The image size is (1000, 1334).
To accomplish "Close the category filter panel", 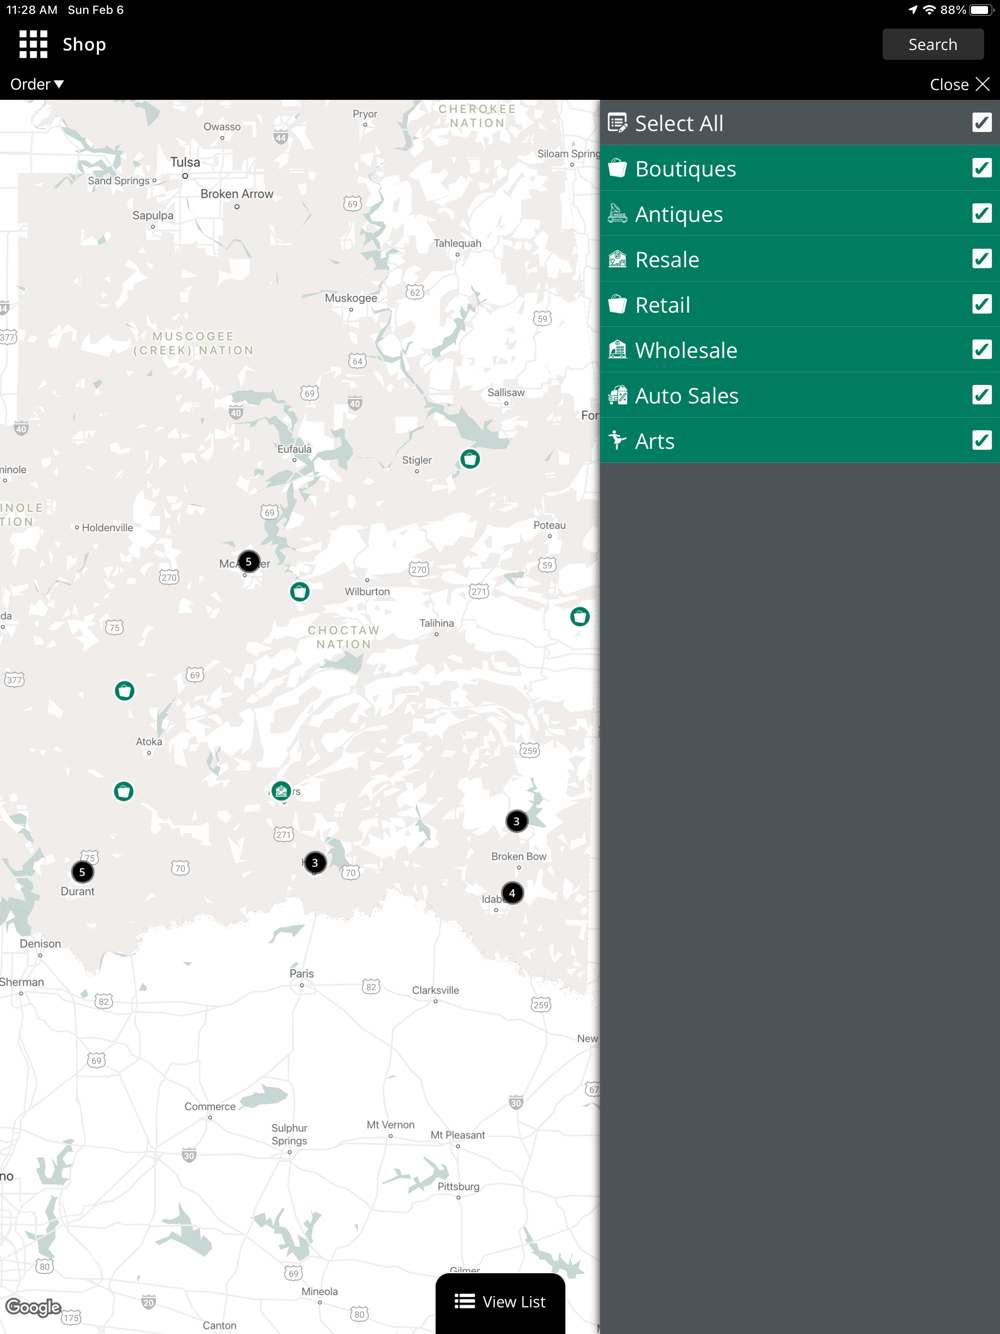I will 959,84.
